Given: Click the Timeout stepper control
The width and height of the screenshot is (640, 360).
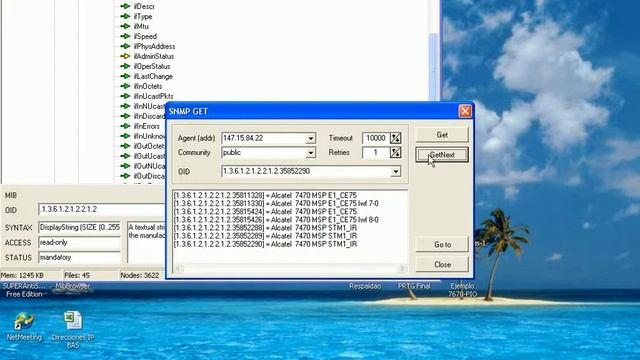Looking at the screenshot, I should (396, 138).
